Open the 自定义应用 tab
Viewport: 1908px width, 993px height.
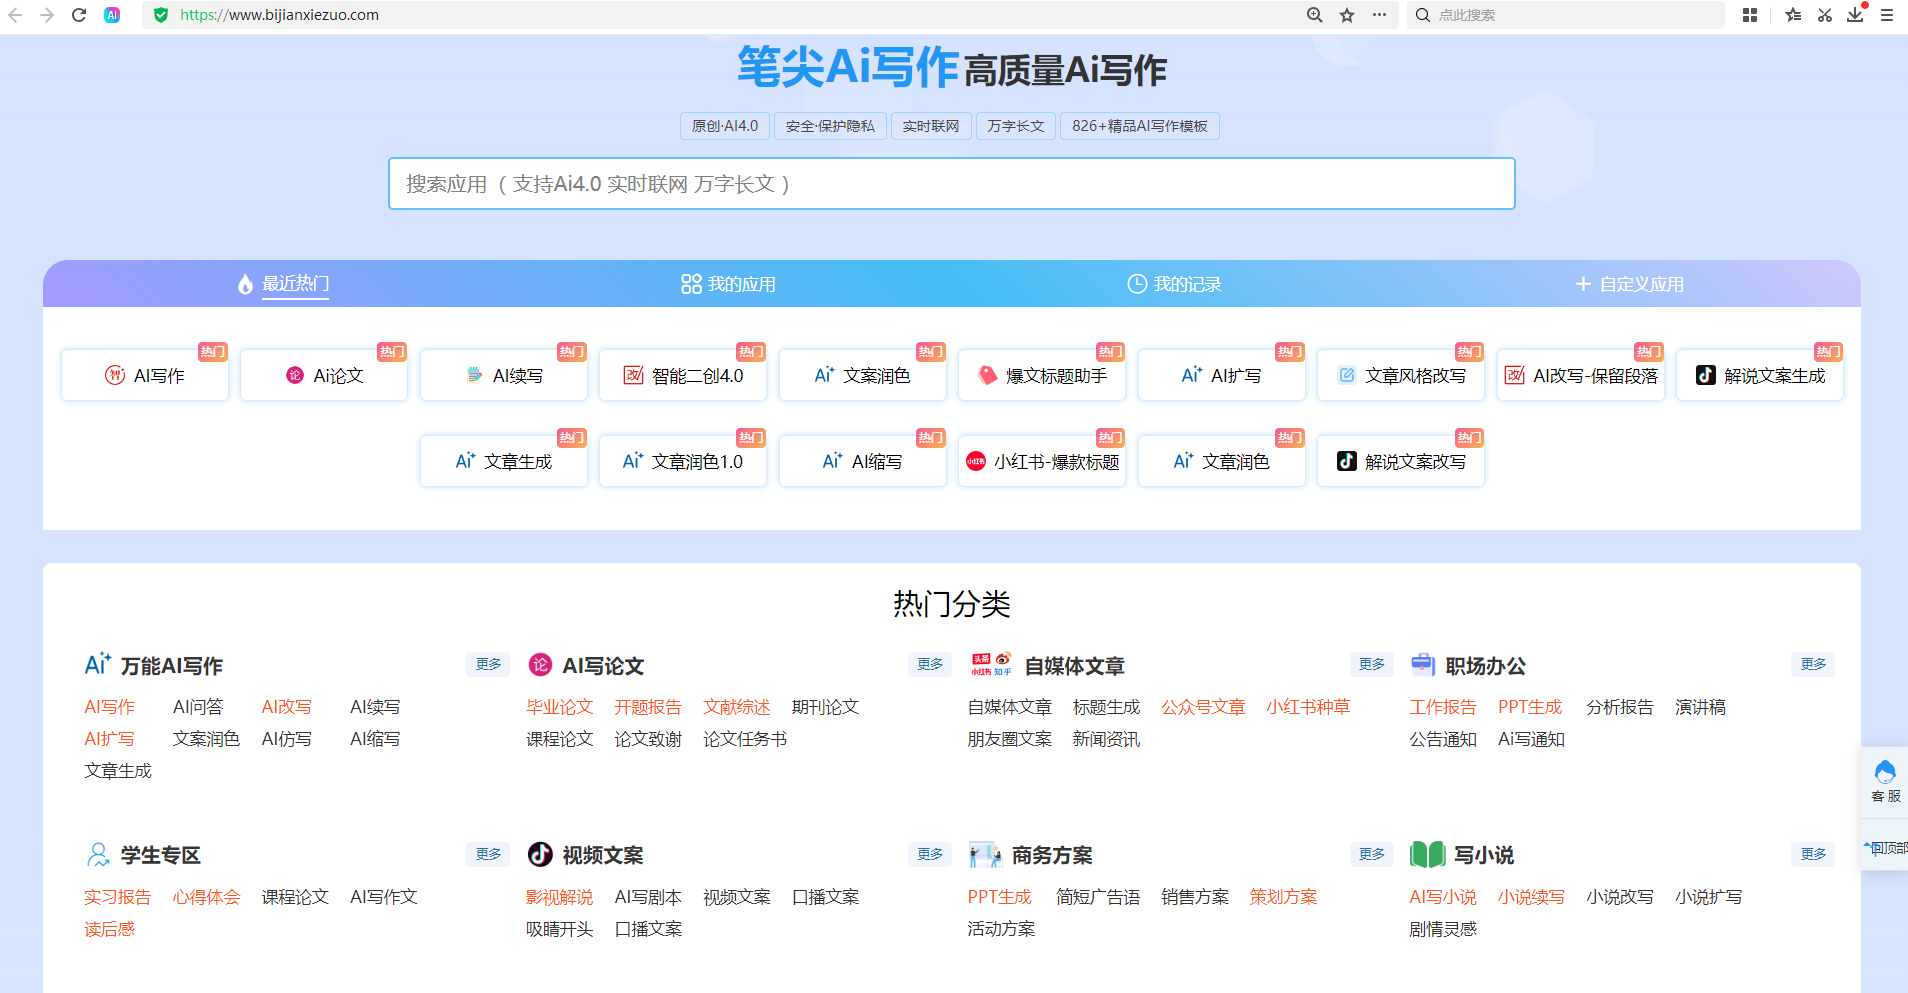(1628, 283)
